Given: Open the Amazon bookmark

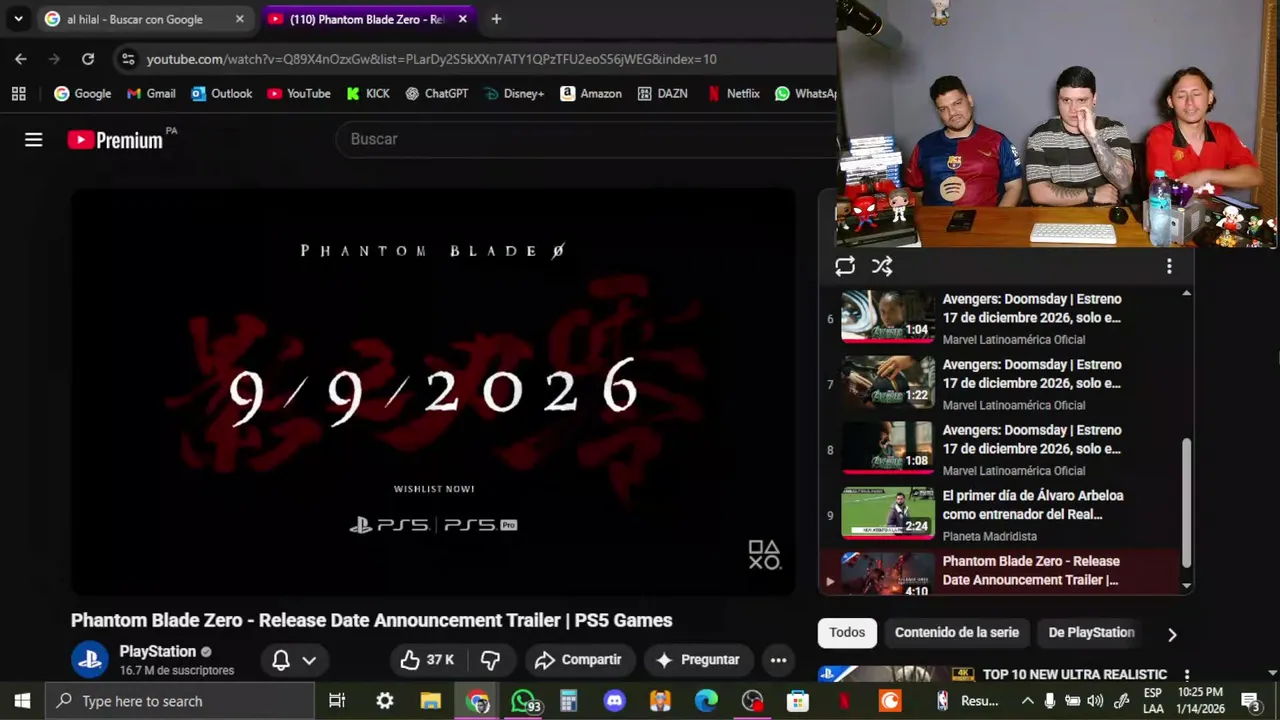Looking at the screenshot, I should pyautogui.click(x=591, y=94).
